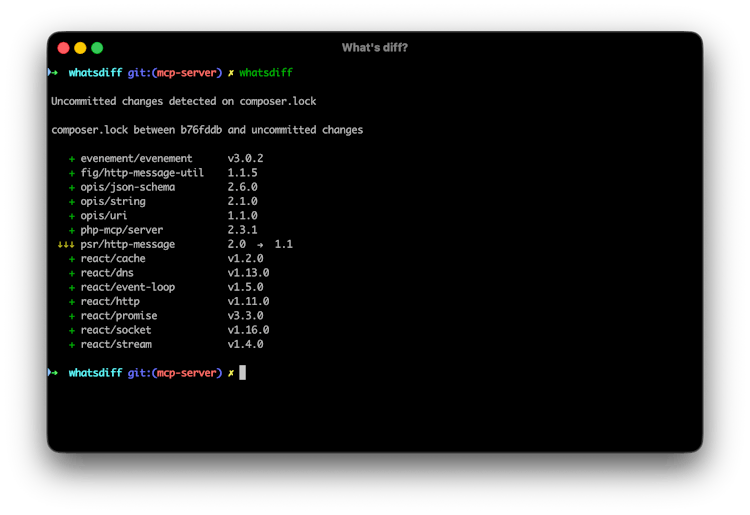
Task: Click the green maximize window button
Action: (97, 47)
